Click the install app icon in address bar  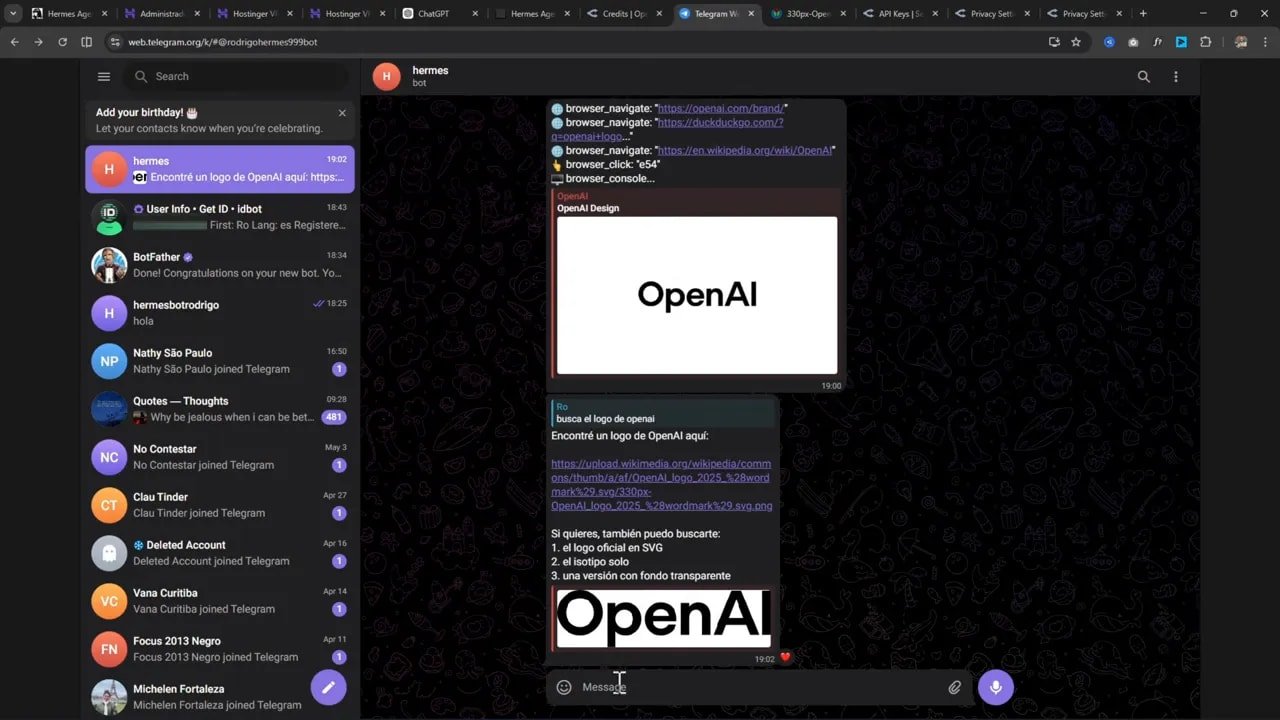pos(1054,42)
